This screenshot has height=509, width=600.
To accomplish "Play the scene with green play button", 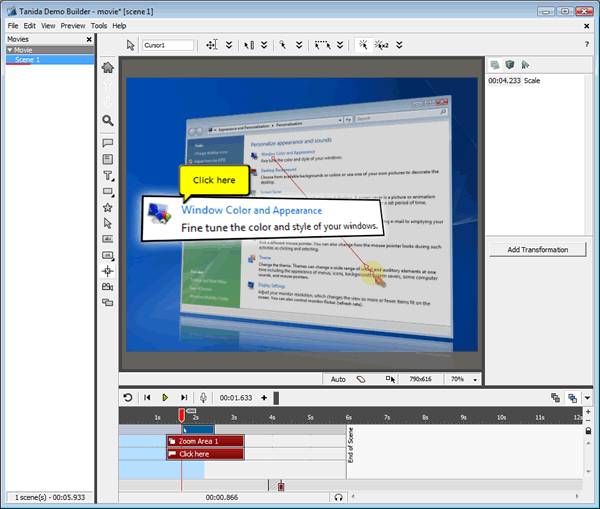I will click(x=165, y=398).
